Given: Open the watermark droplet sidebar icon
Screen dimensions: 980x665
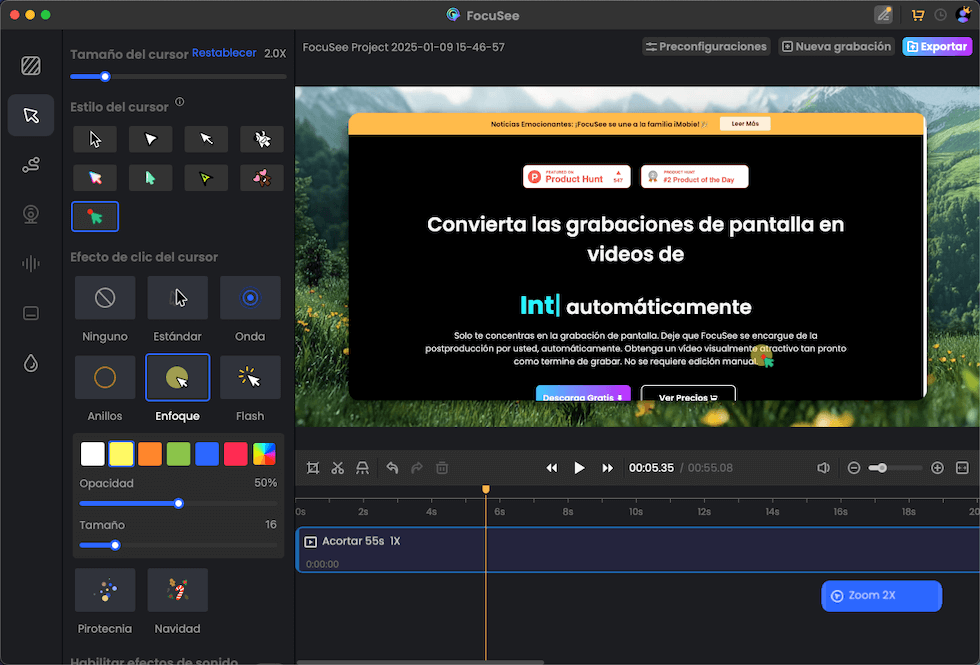Looking at the screenshot, I should 31,363.
